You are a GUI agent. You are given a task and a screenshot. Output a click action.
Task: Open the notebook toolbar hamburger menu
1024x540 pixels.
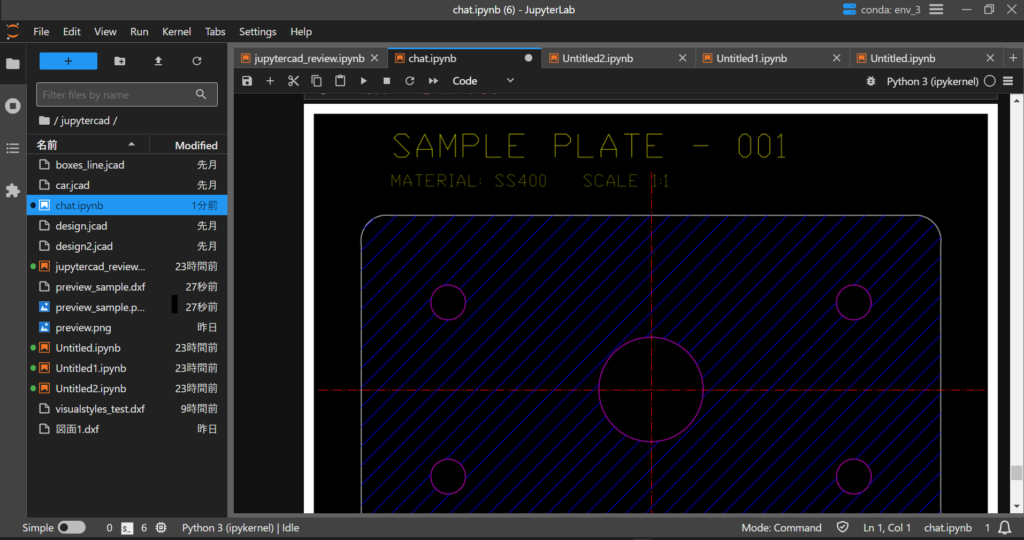pyautogui.click(x=1008, y=81)
